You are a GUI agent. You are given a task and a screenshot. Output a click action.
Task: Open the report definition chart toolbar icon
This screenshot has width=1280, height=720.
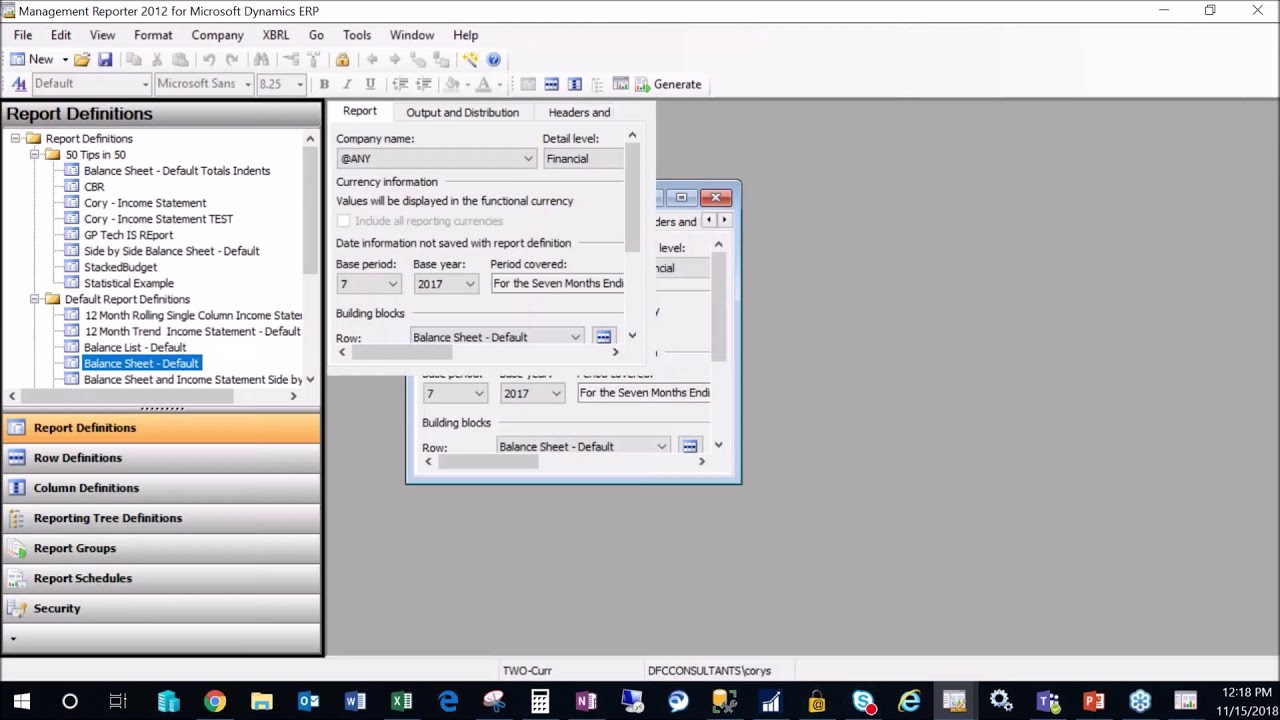(x=620, y=84)
